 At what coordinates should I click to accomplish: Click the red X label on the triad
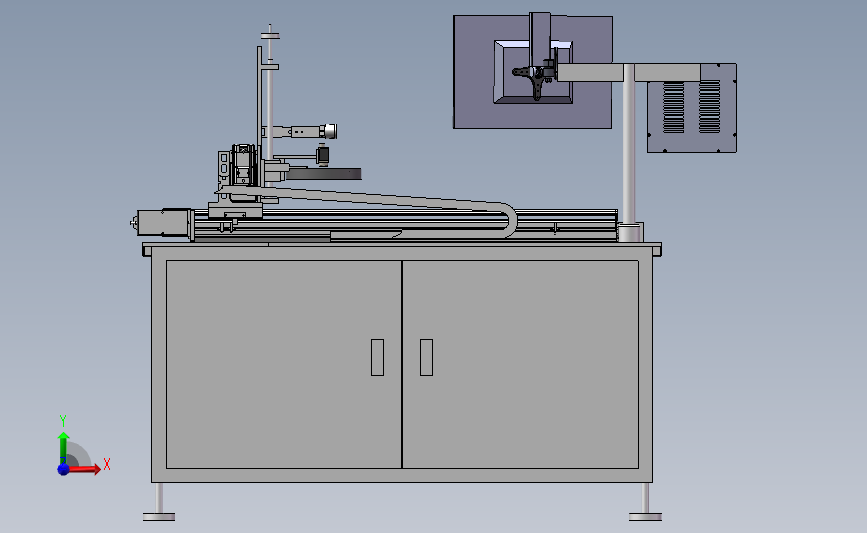[107, 464]
